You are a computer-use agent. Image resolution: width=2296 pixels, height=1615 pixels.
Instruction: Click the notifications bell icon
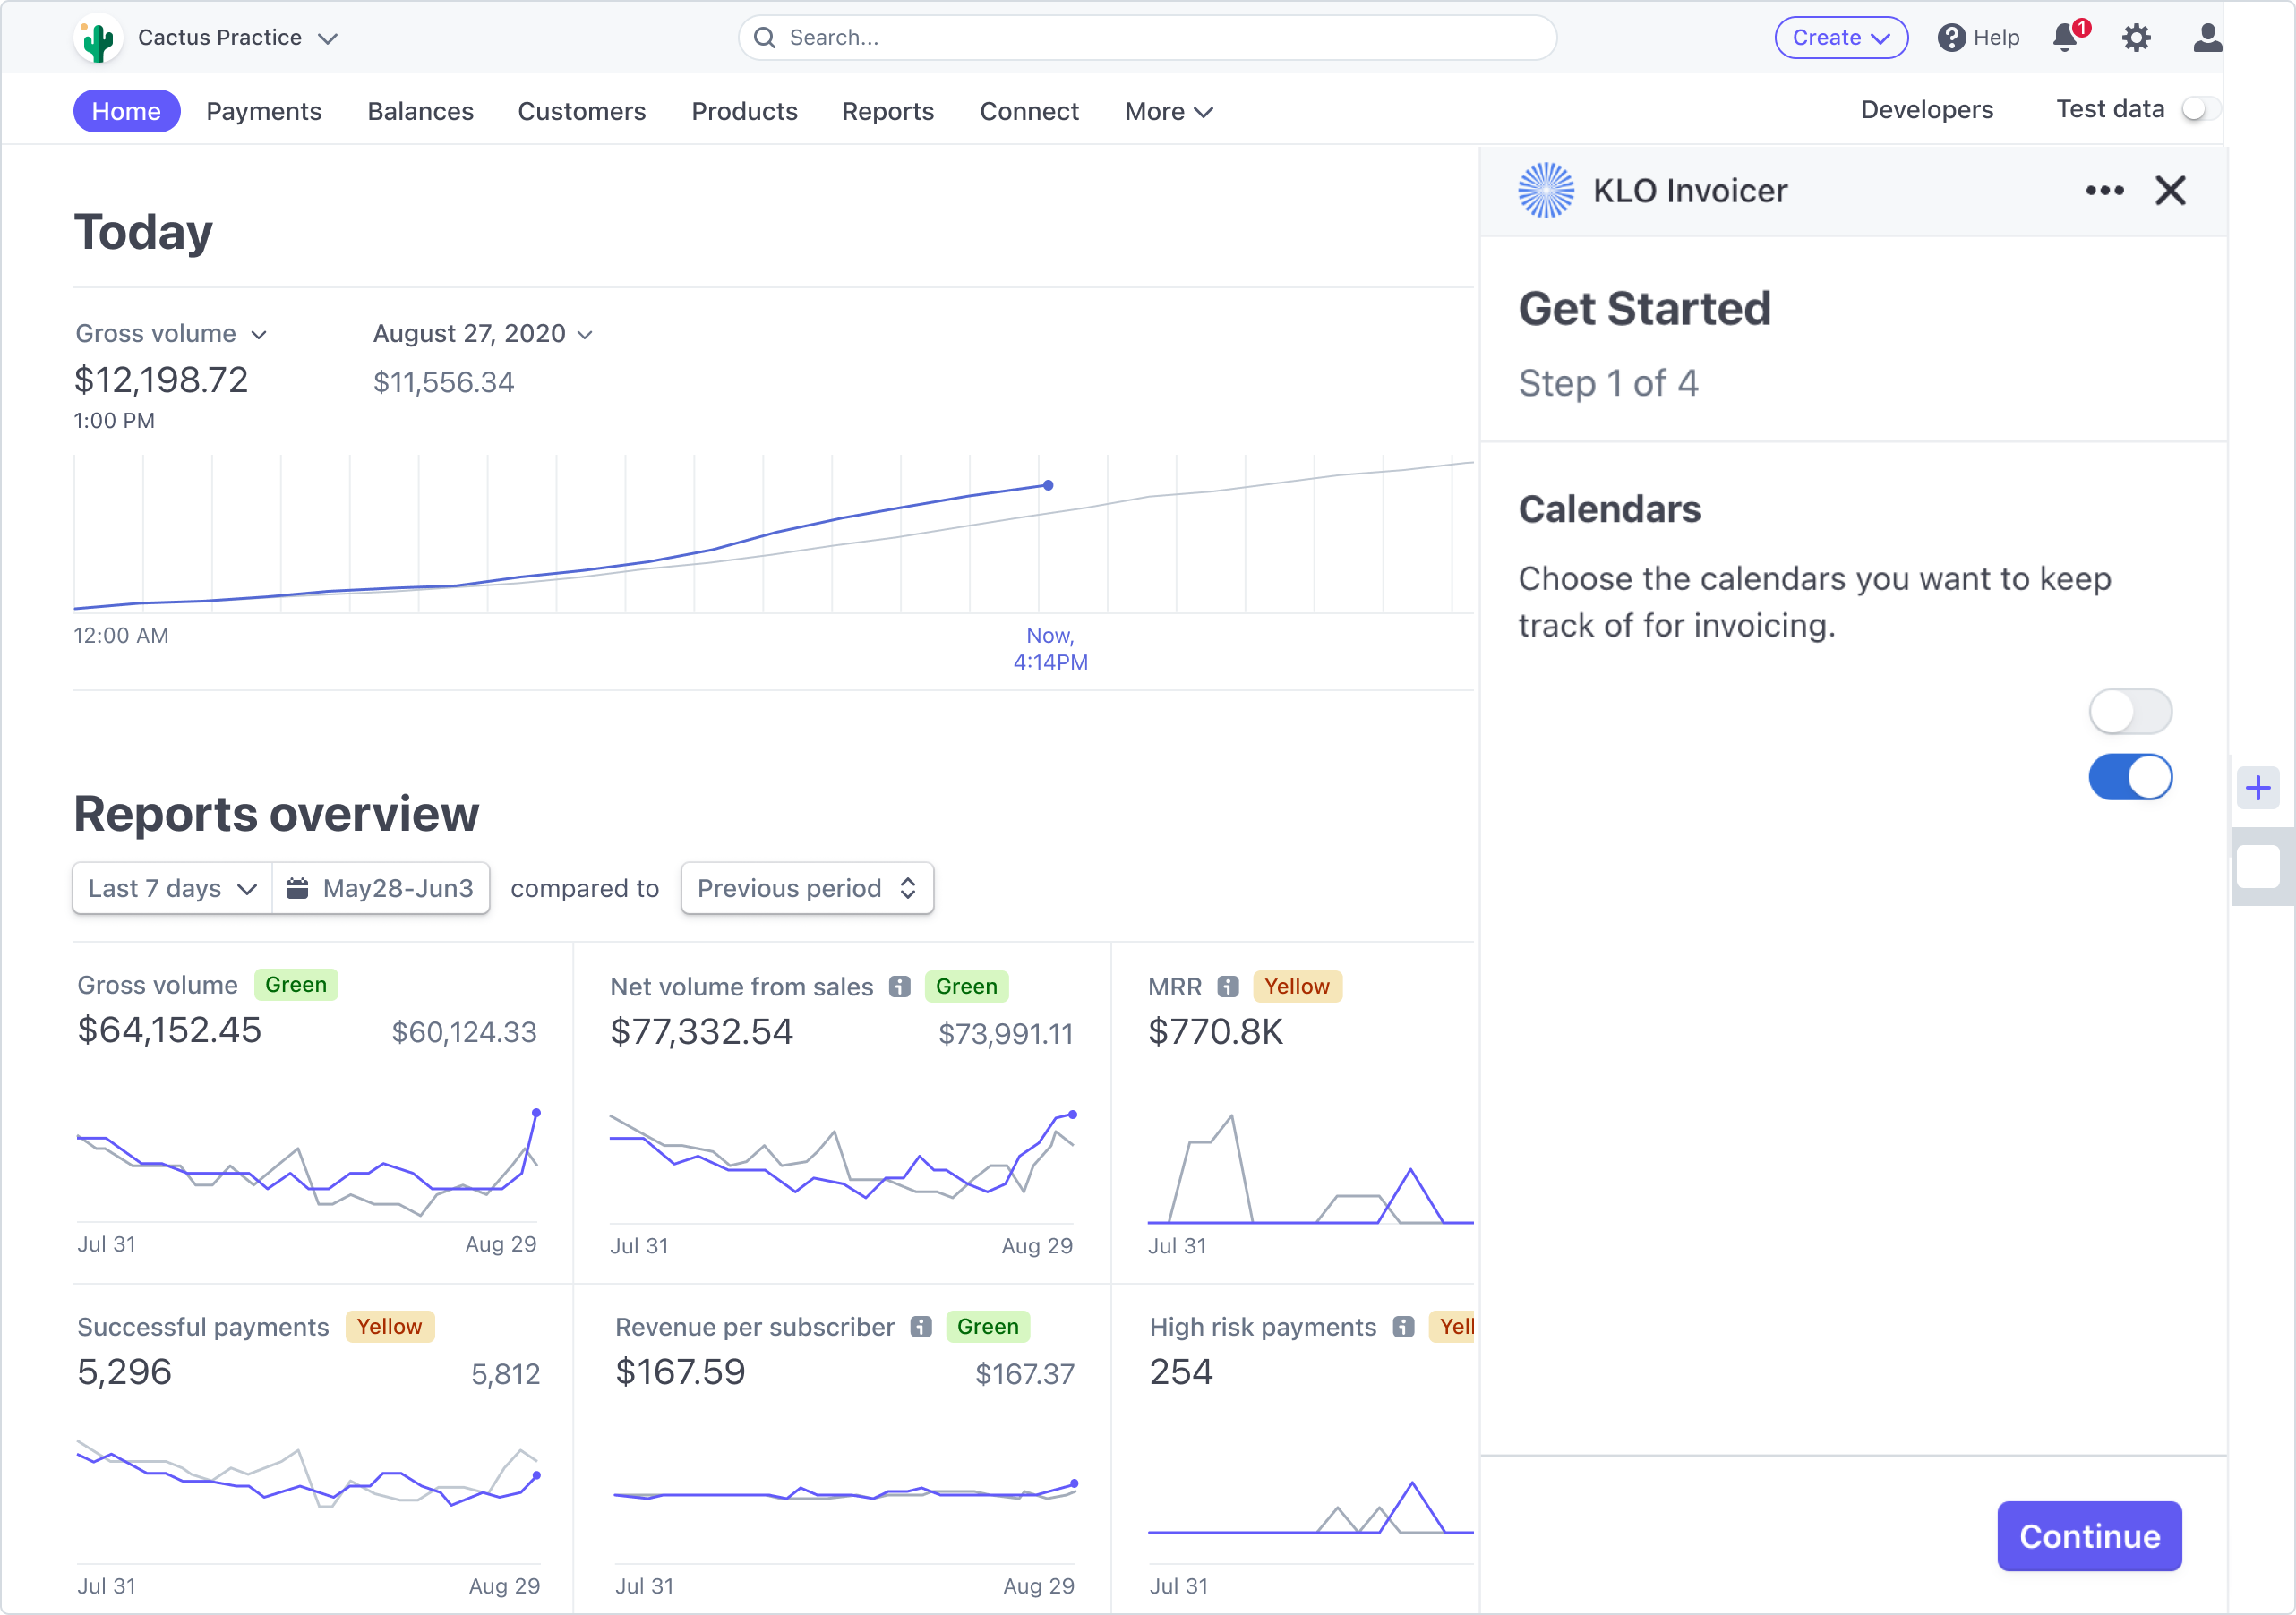[x=2066, y=38]
